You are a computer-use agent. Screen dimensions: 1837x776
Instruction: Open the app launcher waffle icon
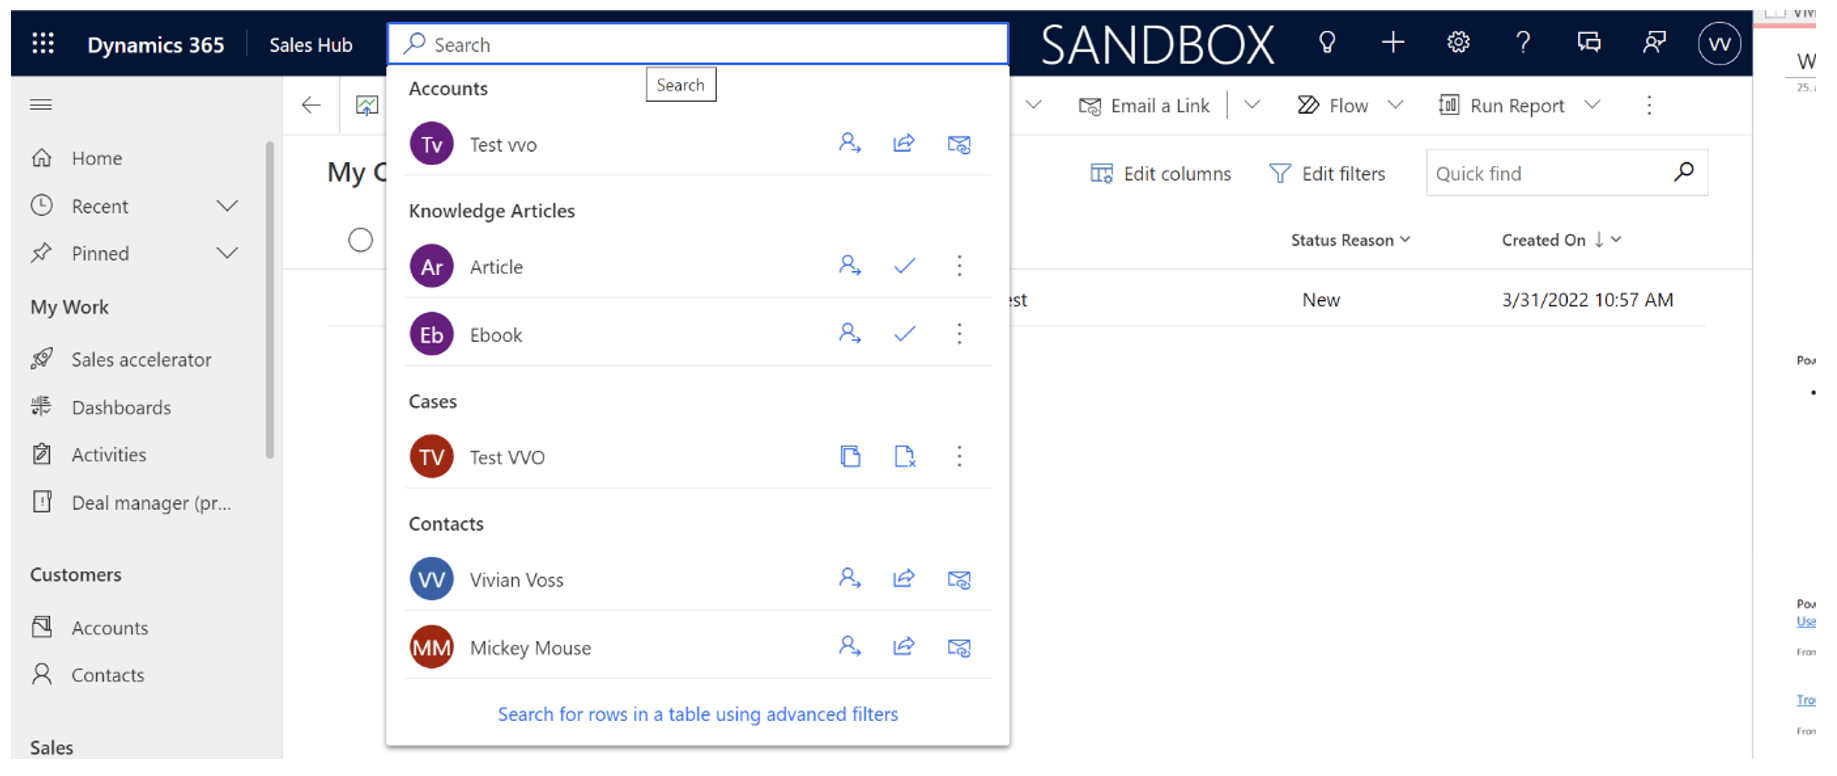point(43,43)
